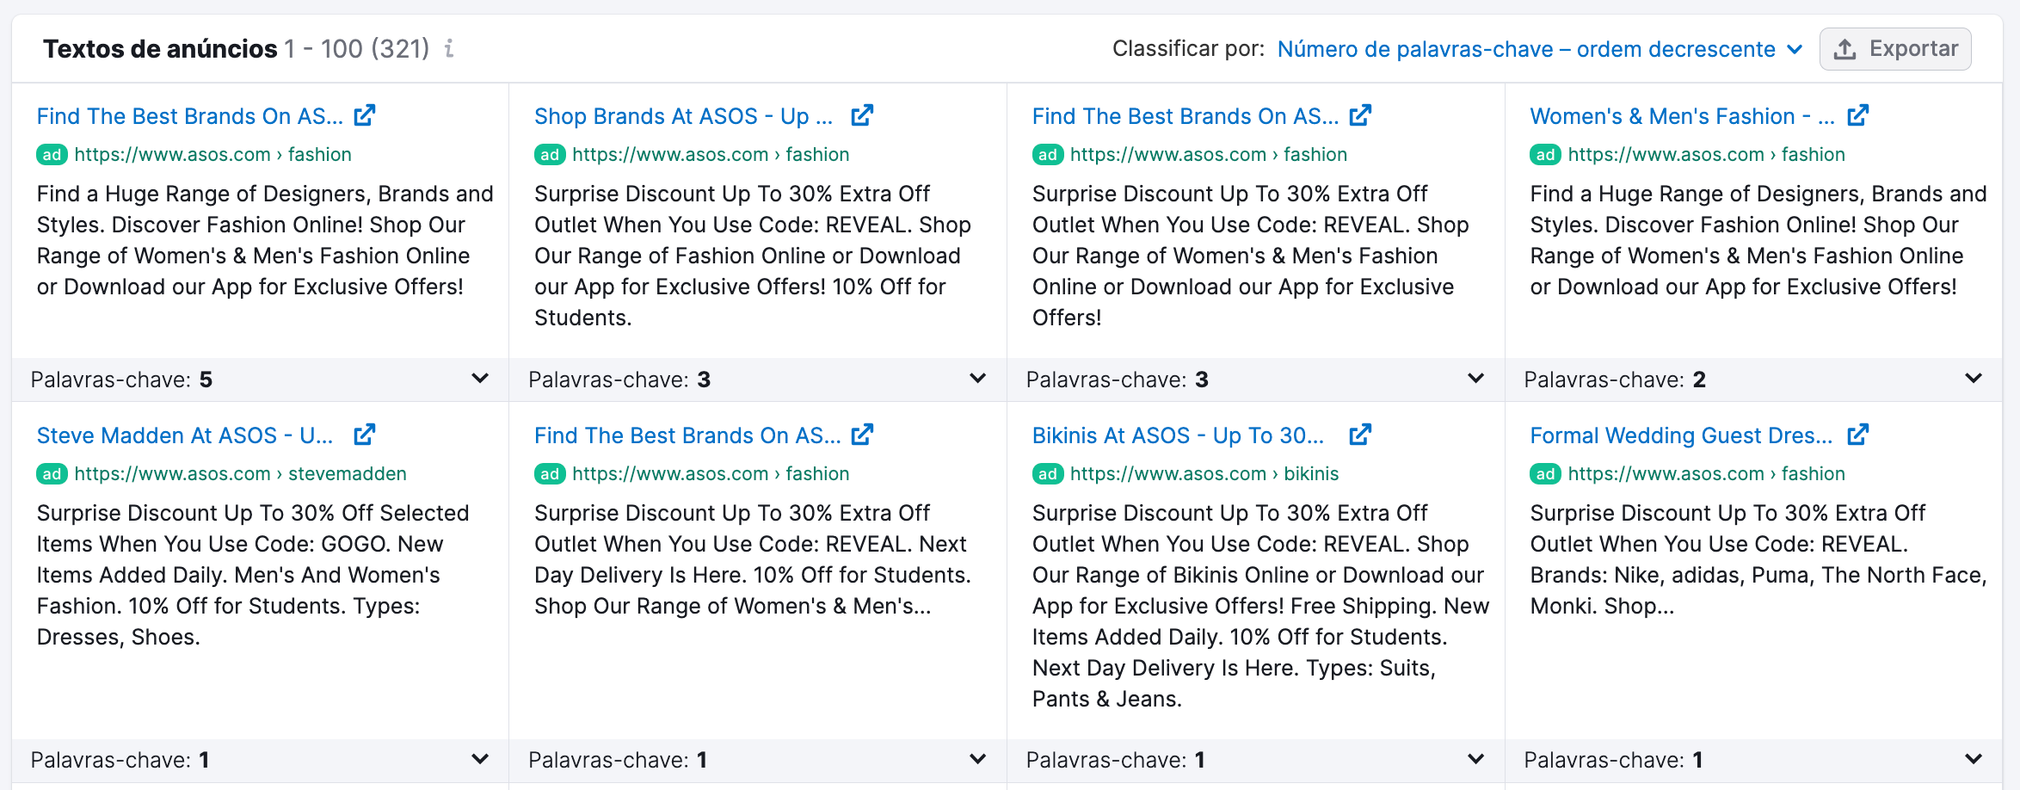This screenshot has width=2020, height=790.
Task: Click the info icon beside Textos de anúncios count
Action: click(x=450, y=48)
